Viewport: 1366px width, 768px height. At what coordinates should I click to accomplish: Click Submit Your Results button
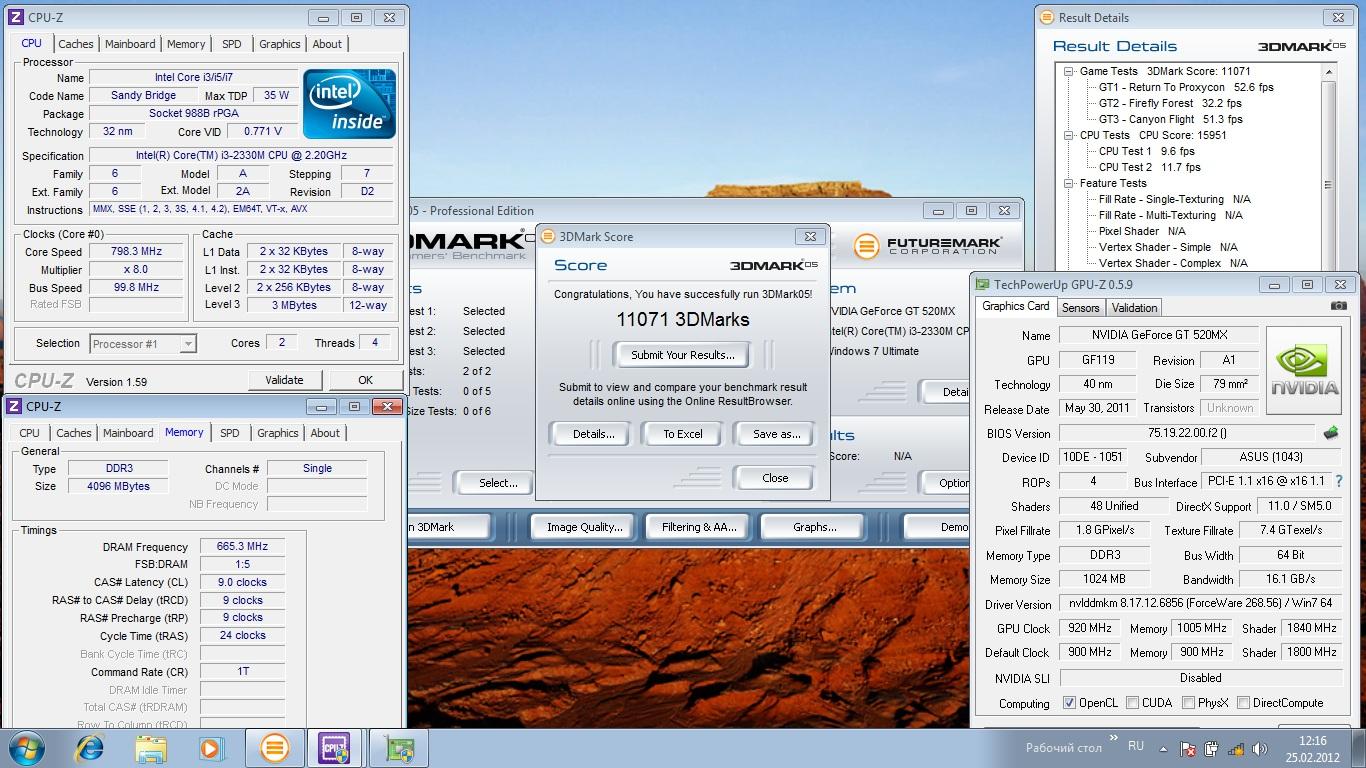683,355
